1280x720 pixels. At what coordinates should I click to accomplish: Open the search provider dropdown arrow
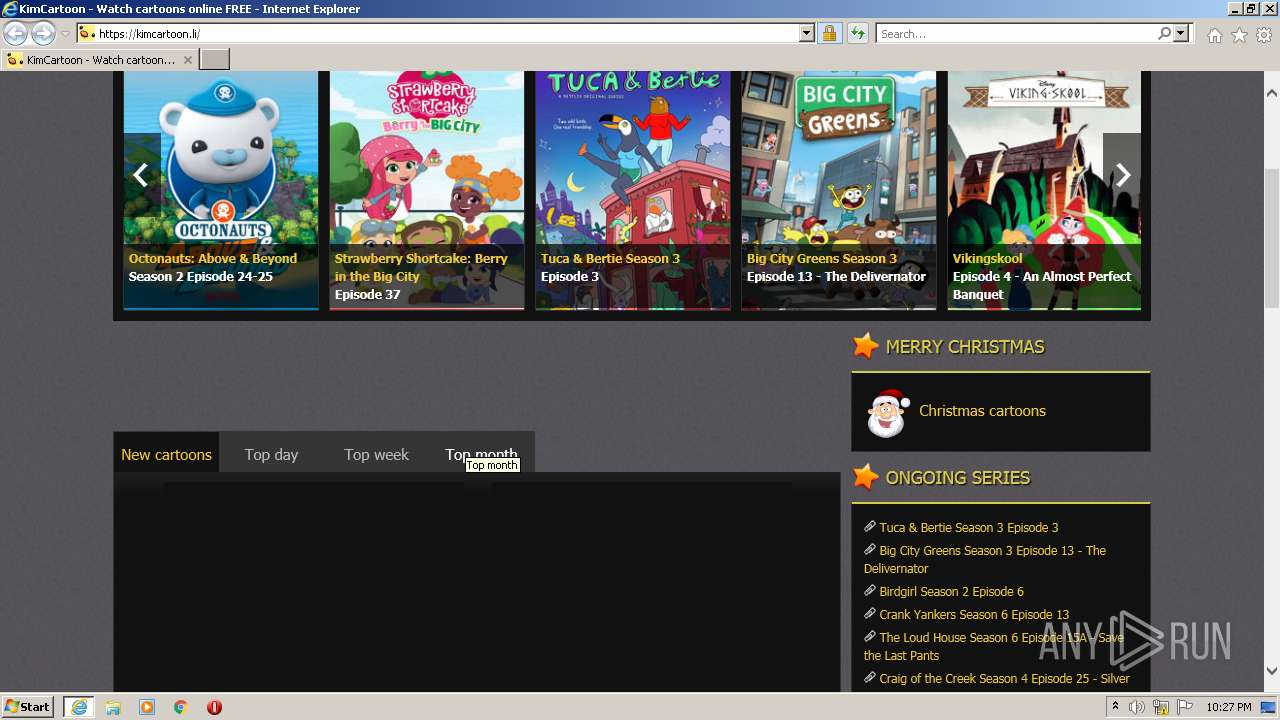[x=1181, y=34]
